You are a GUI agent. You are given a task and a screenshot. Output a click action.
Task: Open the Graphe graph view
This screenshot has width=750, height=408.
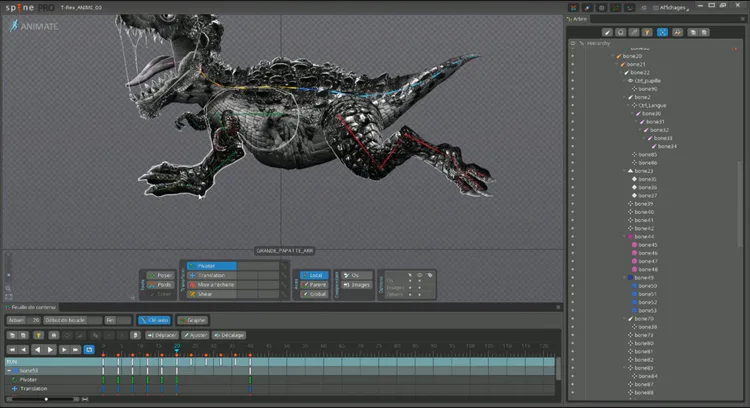click(x=193, y=320)
